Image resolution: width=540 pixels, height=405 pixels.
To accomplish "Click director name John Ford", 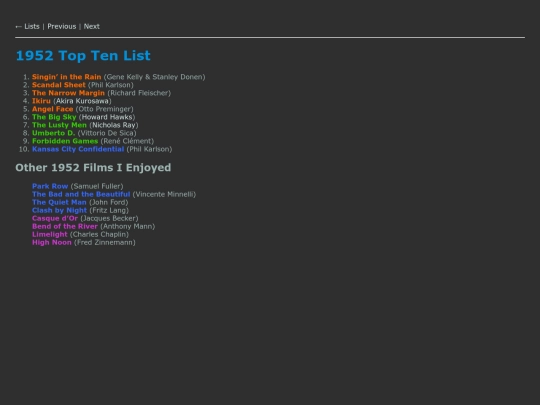I will tap(108, 202).
